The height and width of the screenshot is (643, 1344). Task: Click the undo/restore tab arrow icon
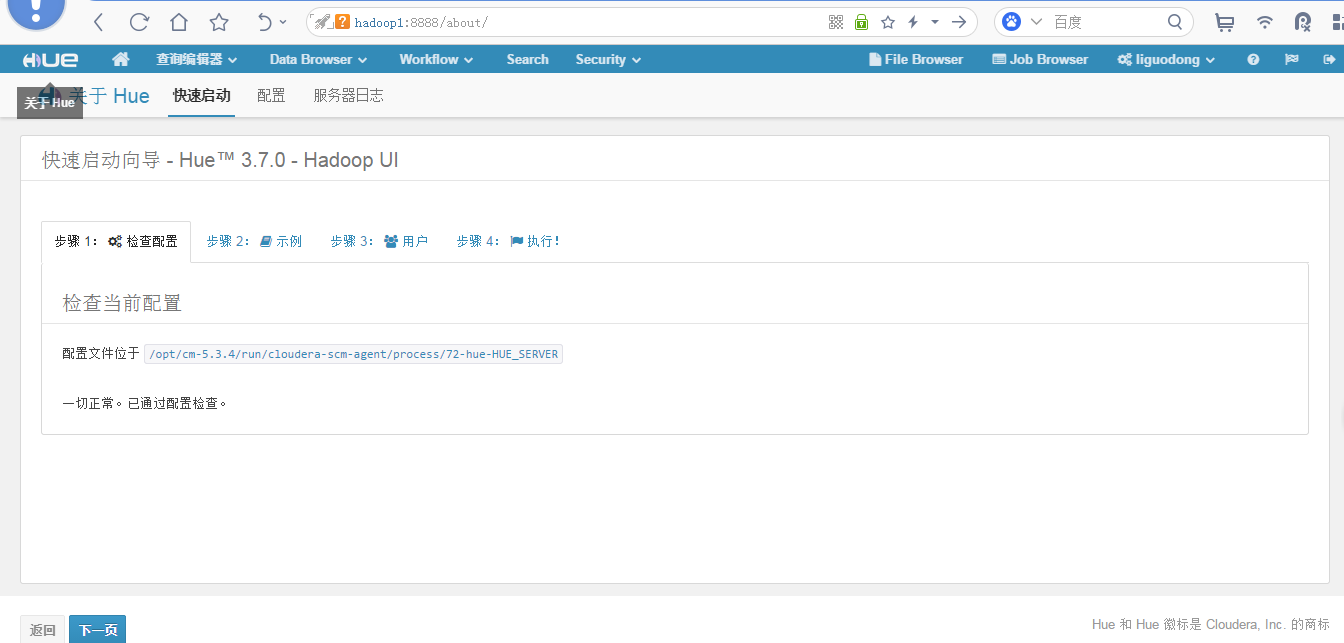coord(264,22)
